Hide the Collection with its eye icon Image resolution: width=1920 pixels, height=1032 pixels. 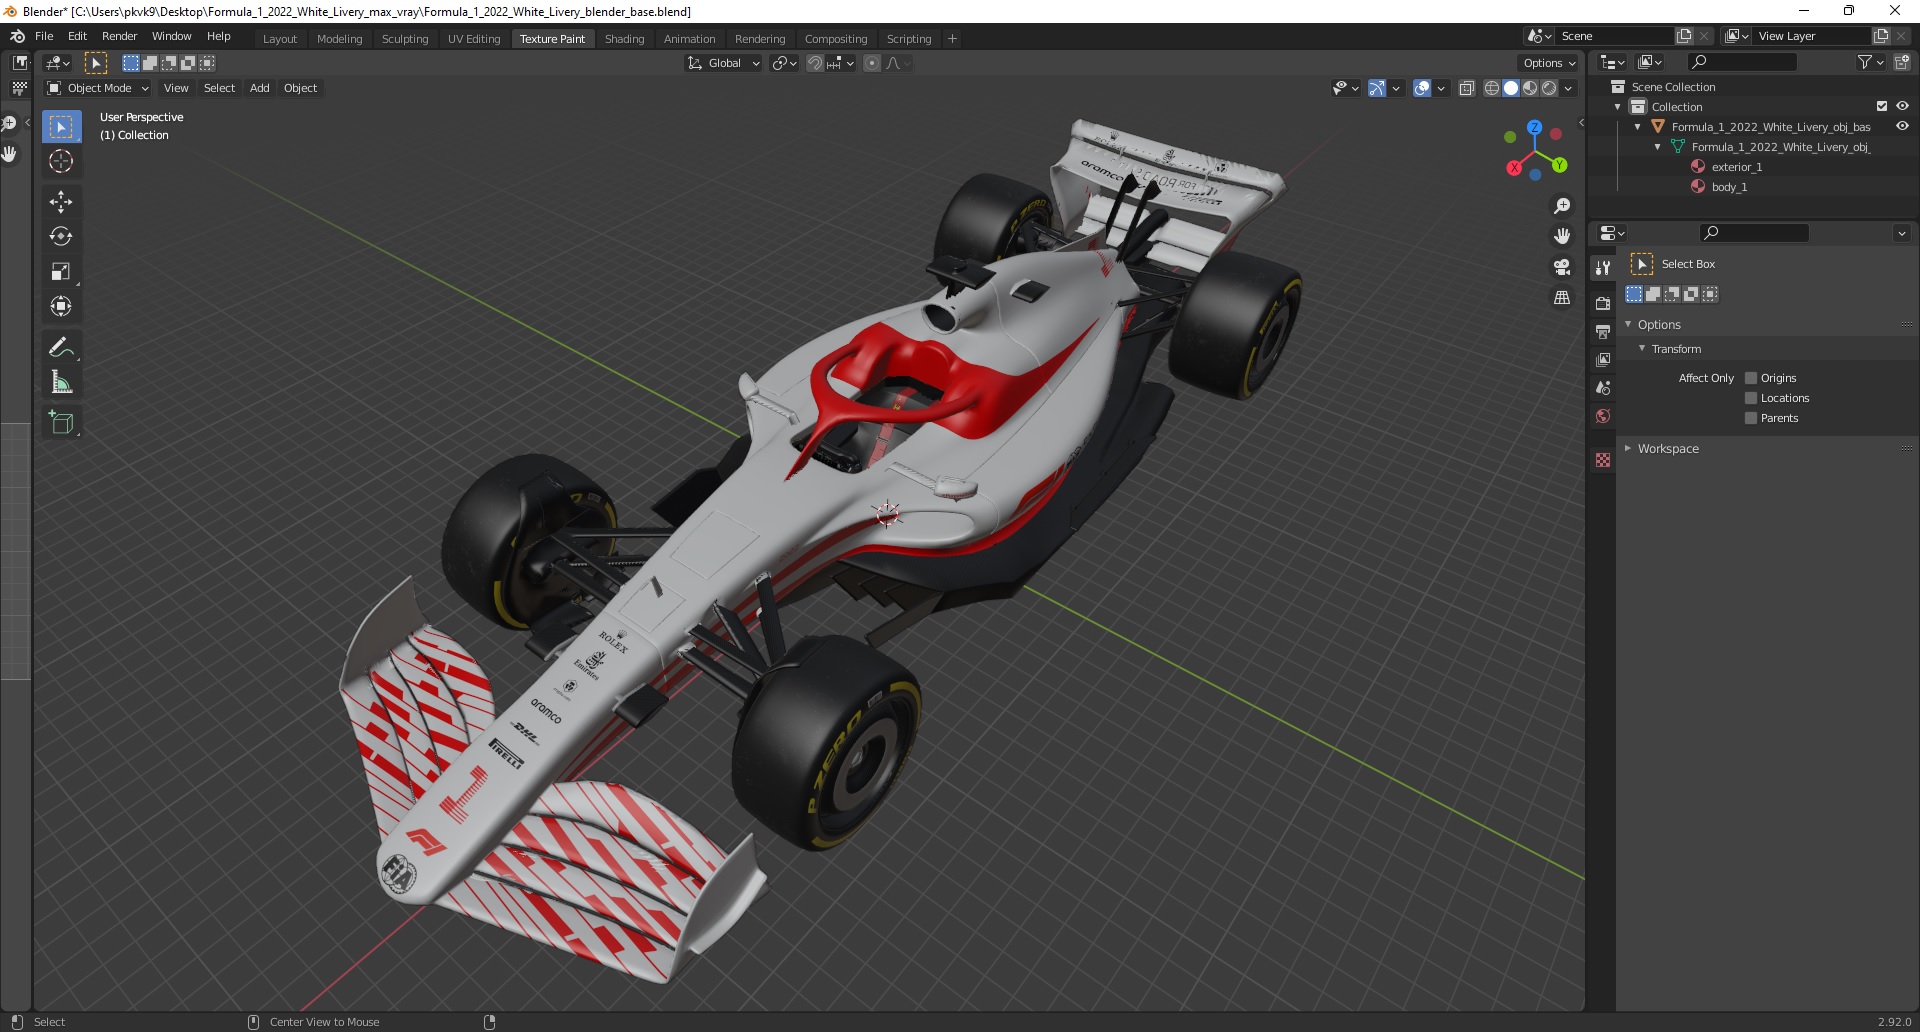tap(1902, 106)
